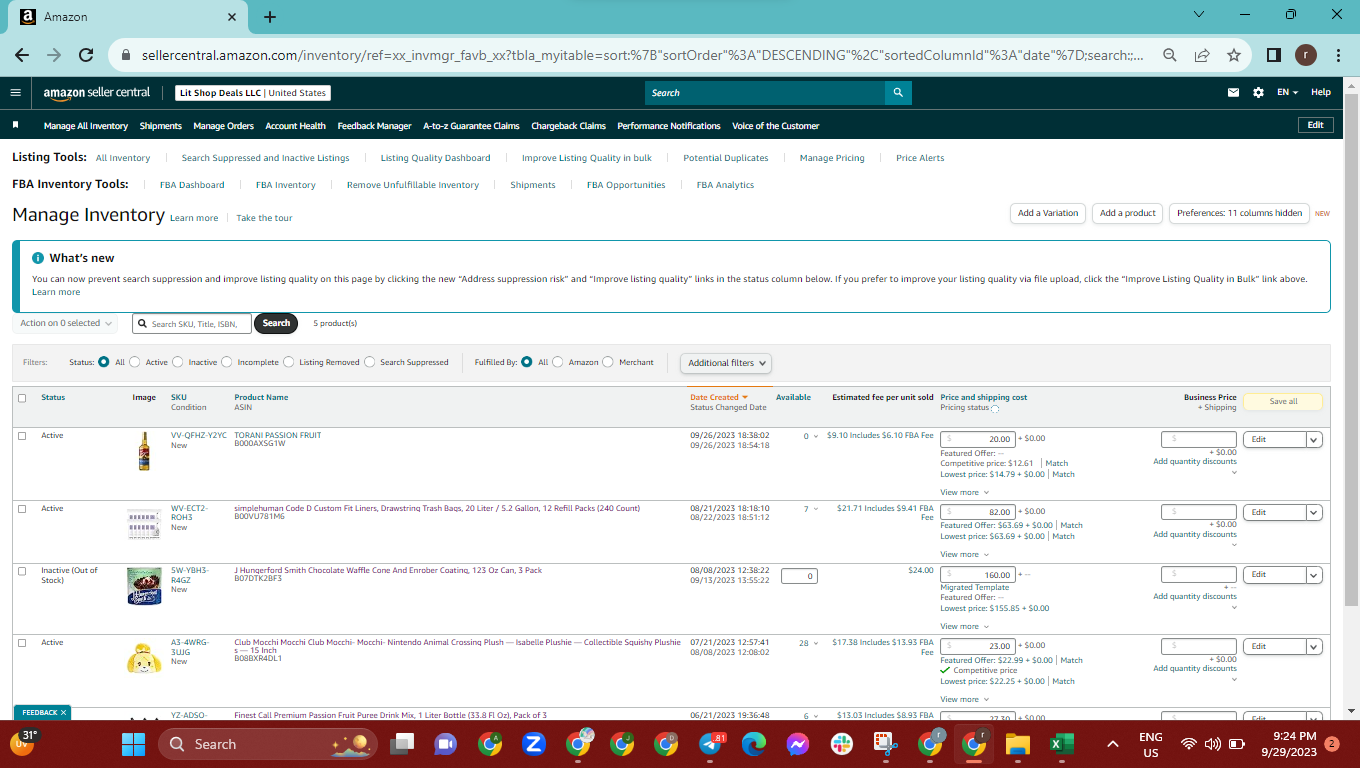Check the select-all checkbox in table header
1360x768 pixels.
tap(22, 398)
